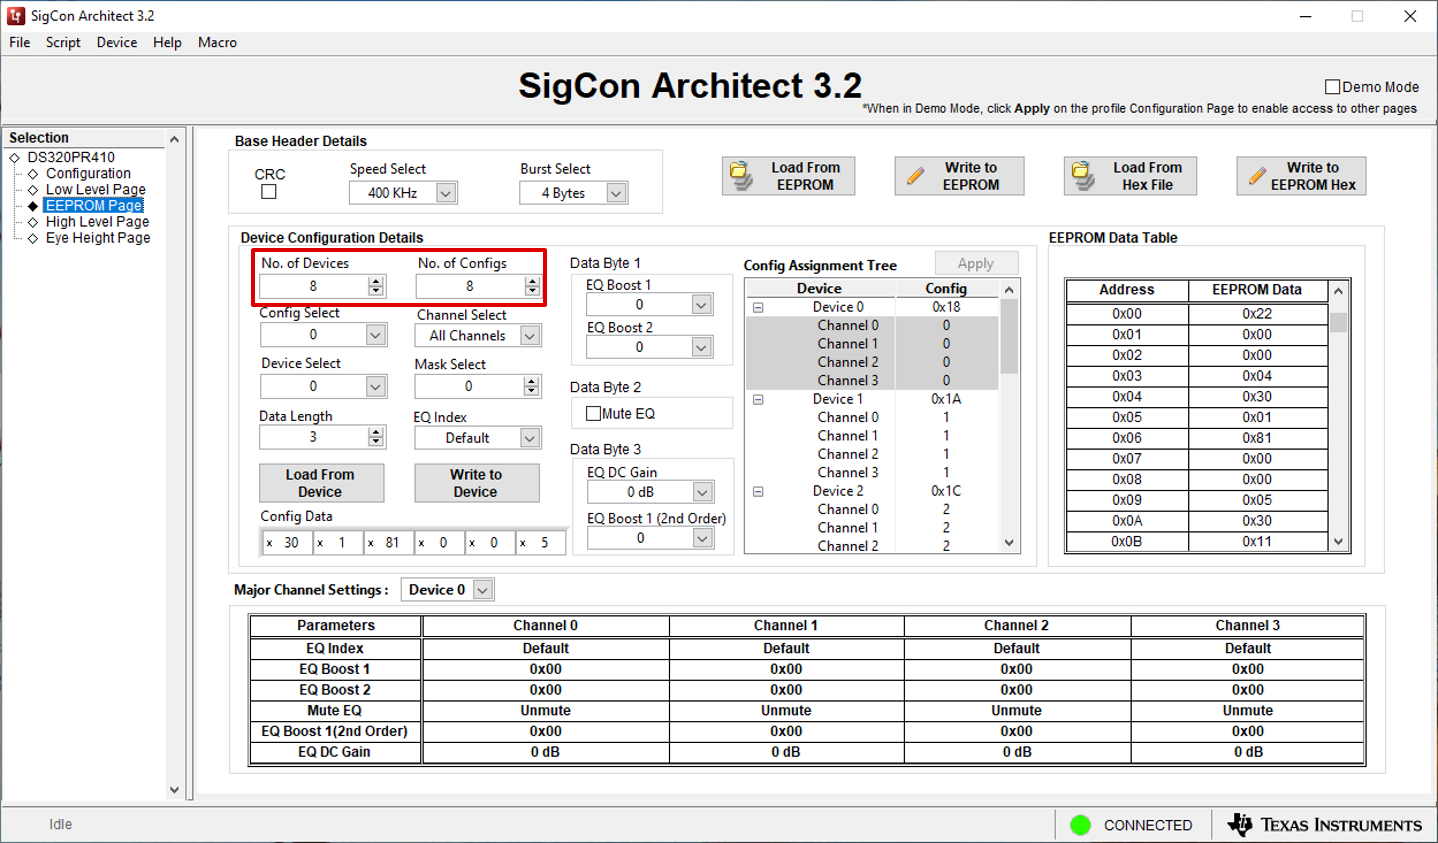Click Channel 2 under Device 0 in tree
1438x843 pixels.
pyautogui.click(x=848, y=362)
